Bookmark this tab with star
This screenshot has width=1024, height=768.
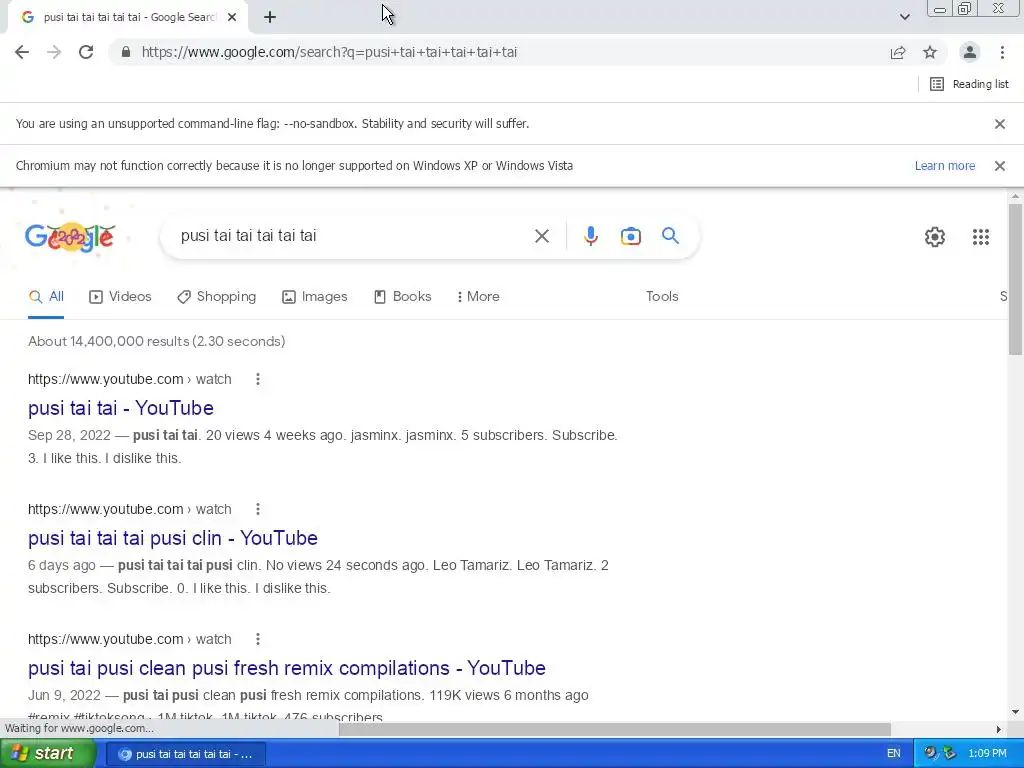pyautogui.click(x=930, y=52)
